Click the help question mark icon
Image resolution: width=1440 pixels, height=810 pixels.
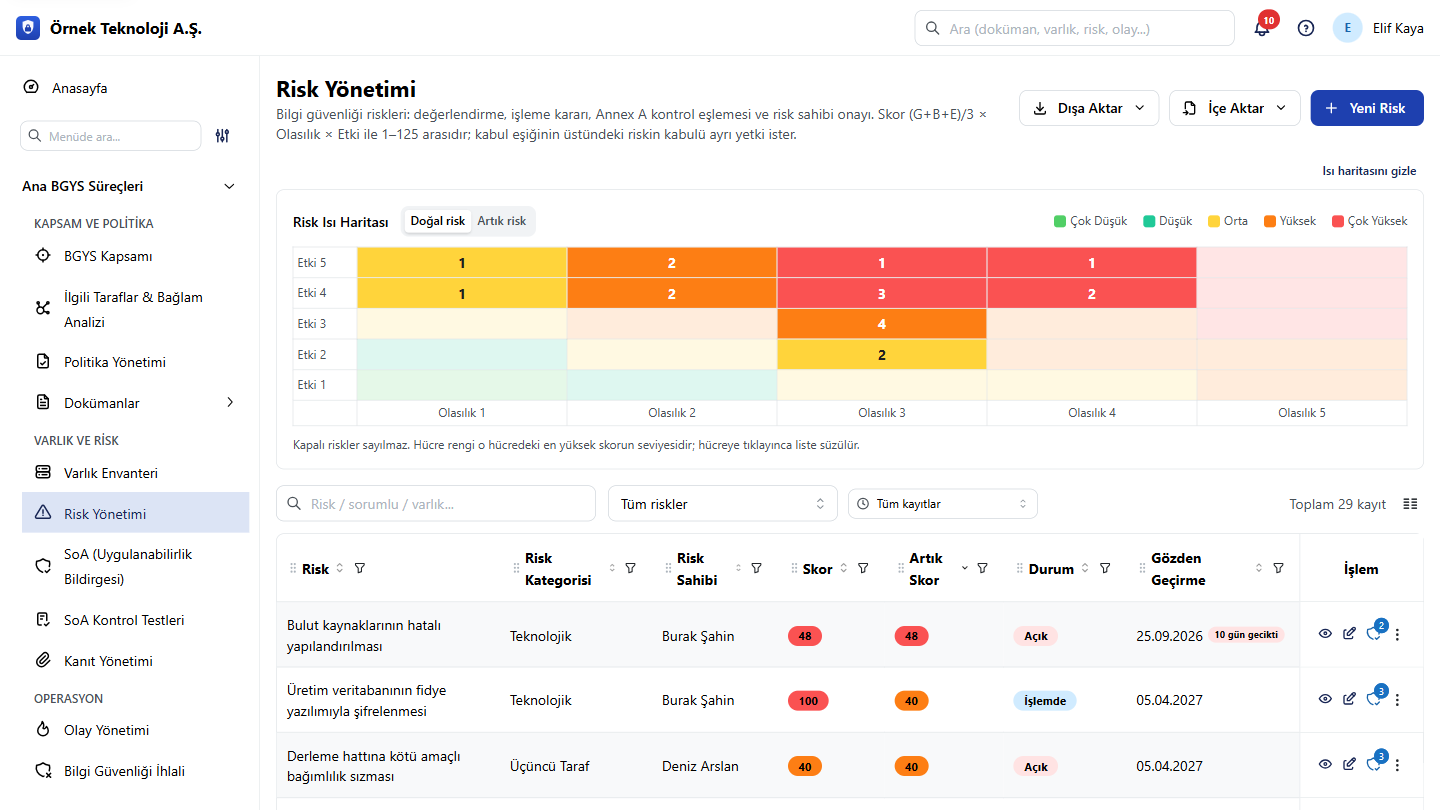point(1306,28)
